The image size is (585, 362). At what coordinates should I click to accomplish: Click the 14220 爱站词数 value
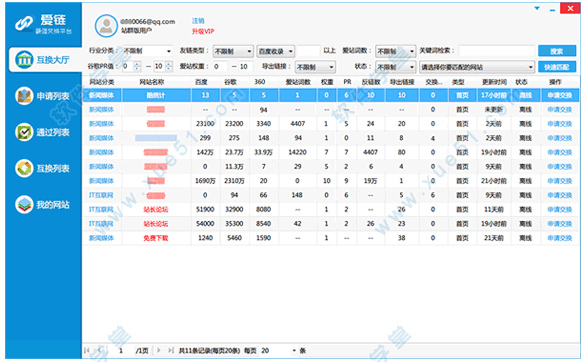(x=297, y=152)
